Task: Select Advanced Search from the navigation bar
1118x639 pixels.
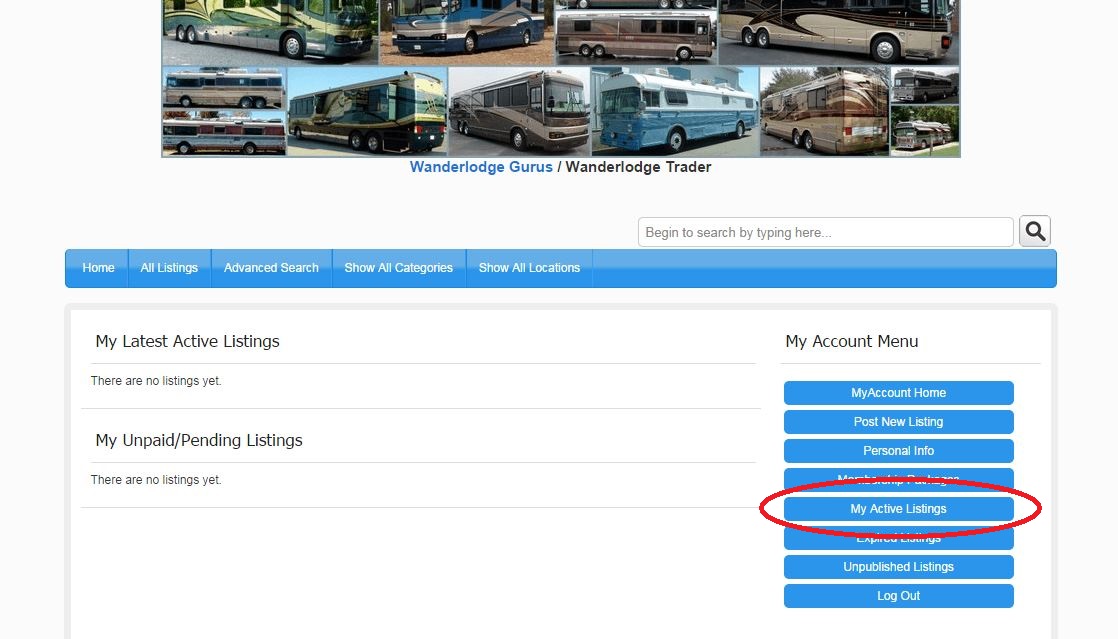Action: point(271,268)
